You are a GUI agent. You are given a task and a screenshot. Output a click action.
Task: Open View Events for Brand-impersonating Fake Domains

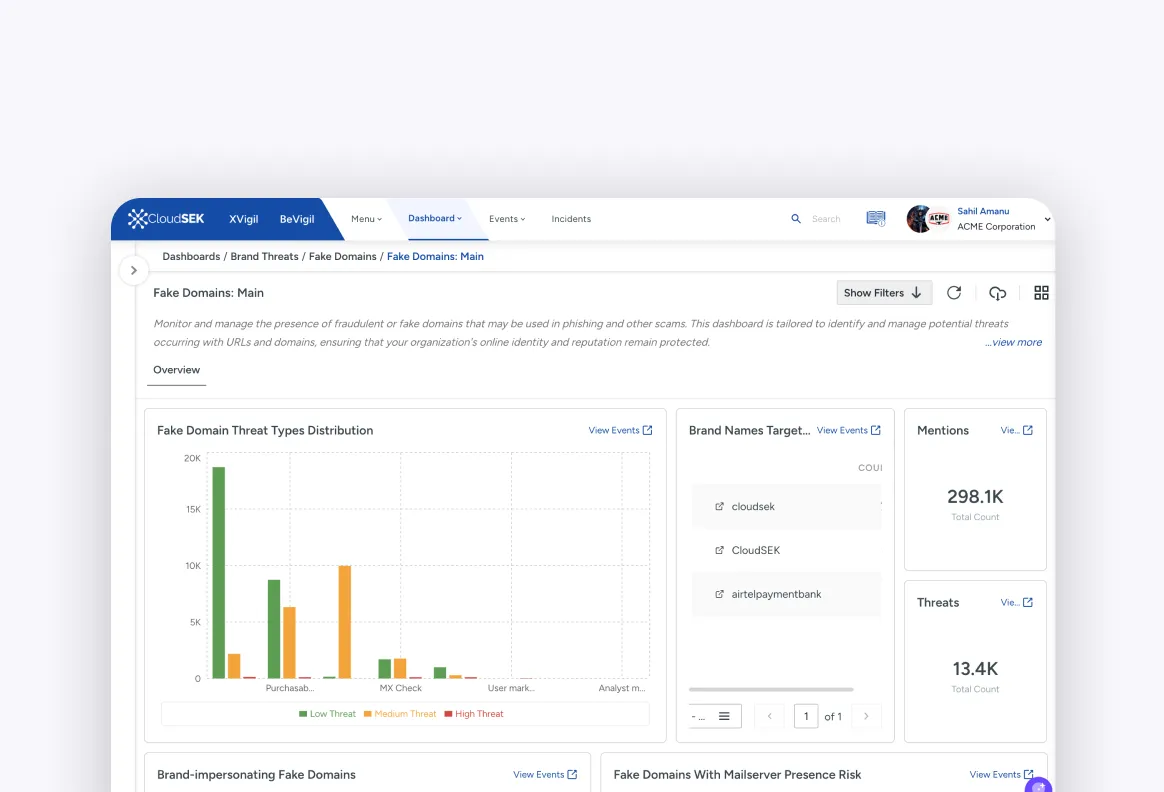[545, 774]
